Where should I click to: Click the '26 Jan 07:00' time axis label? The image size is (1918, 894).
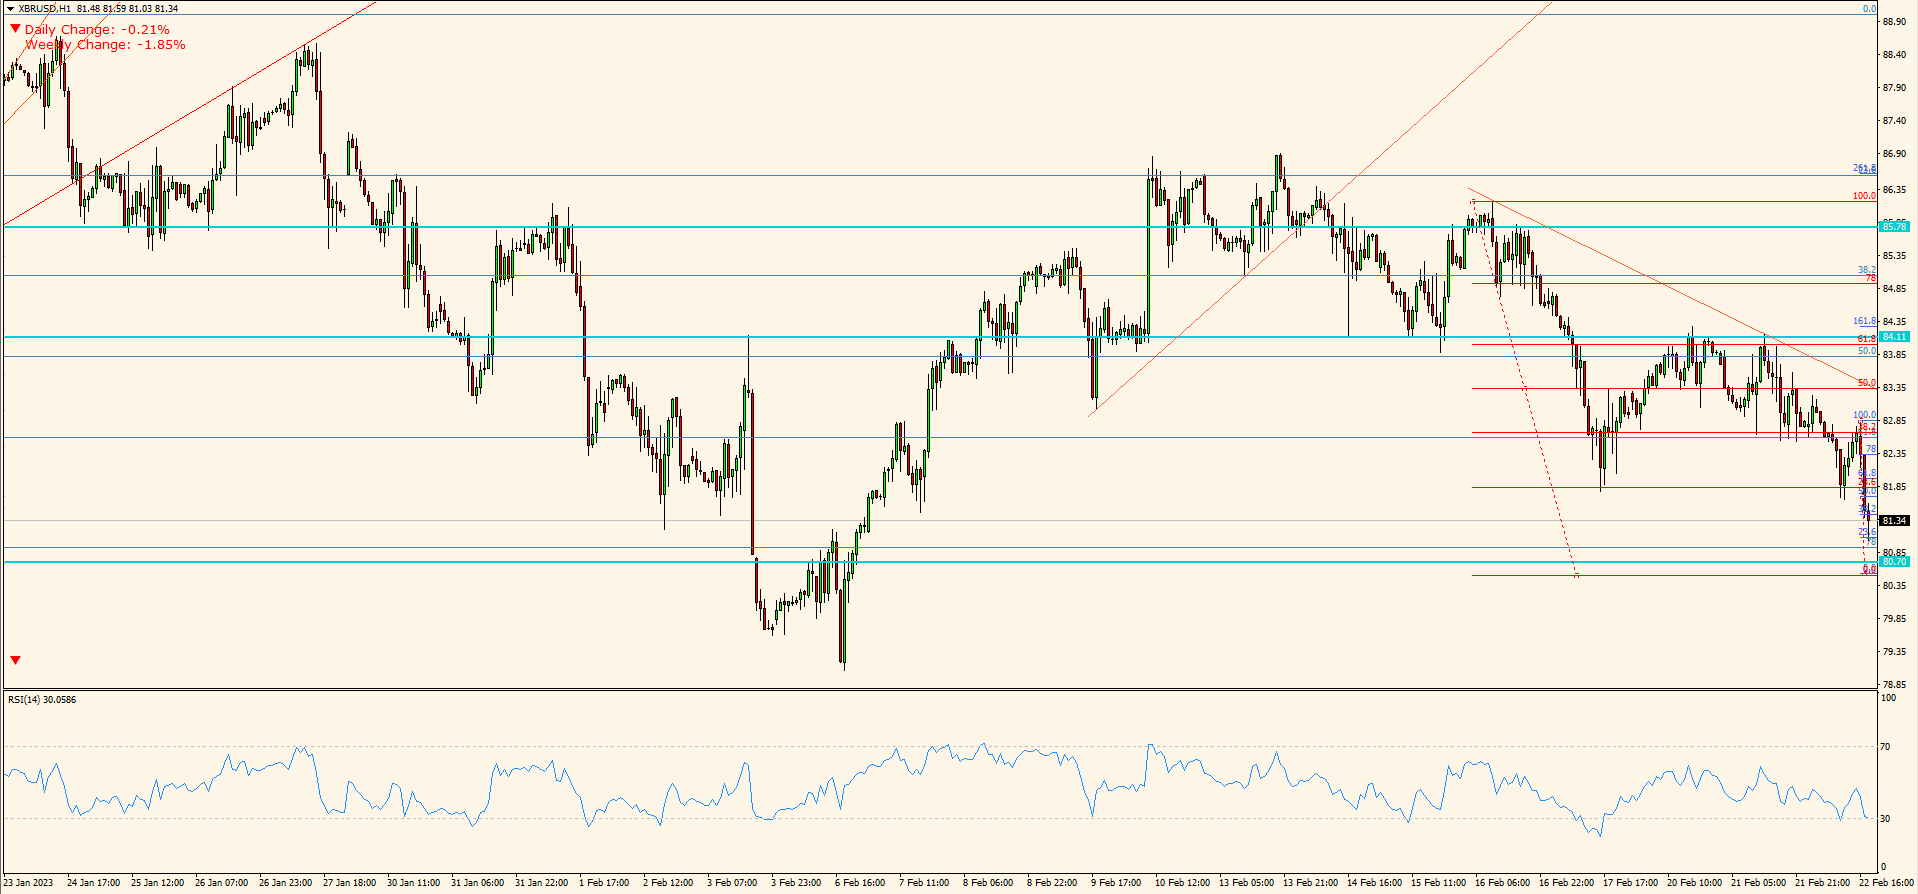(x=221, y=883)
